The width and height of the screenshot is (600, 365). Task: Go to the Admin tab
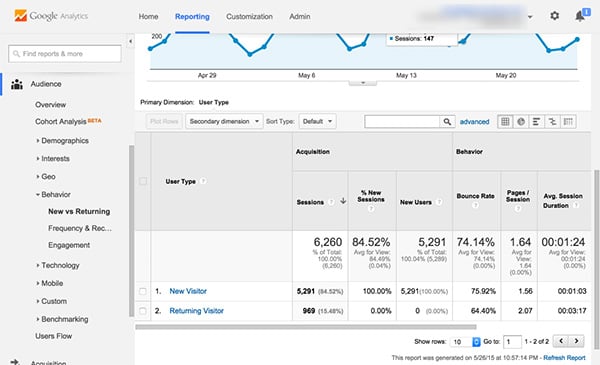coord(300,16)
